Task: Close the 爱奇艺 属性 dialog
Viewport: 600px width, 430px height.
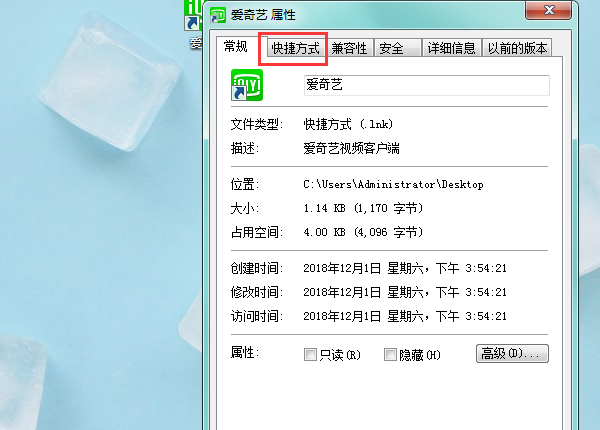Action: click(x=549, y=10)
